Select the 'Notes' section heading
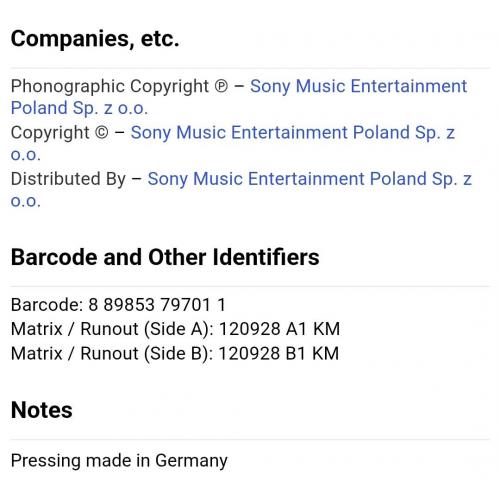Image resolution: width=500 pixels, height=500 pixels. [42, 410]
